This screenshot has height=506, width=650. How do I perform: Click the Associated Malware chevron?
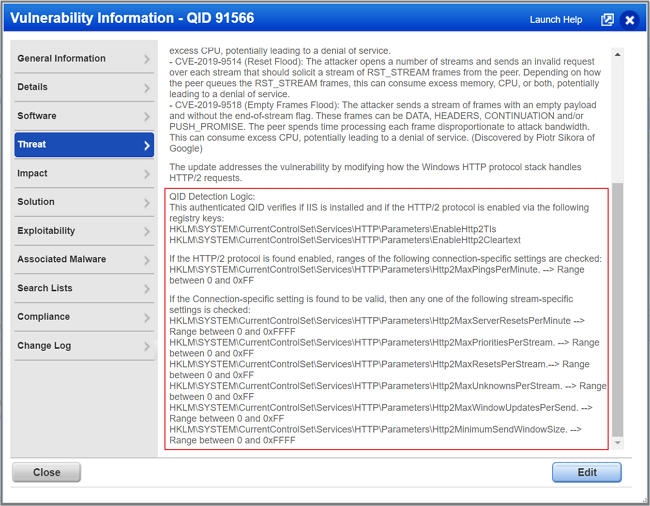(147, 260)
